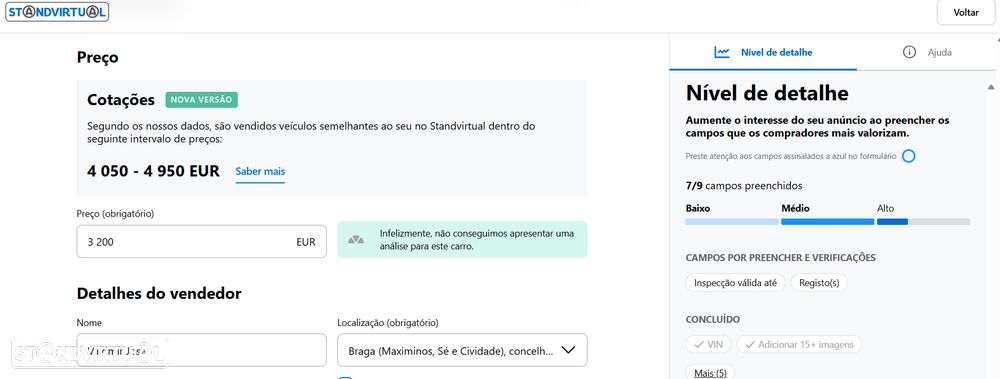Click the Standvirtual logo
This screenshot has width=1000, height=379.
pyautogui.click(x=57, y=11)
